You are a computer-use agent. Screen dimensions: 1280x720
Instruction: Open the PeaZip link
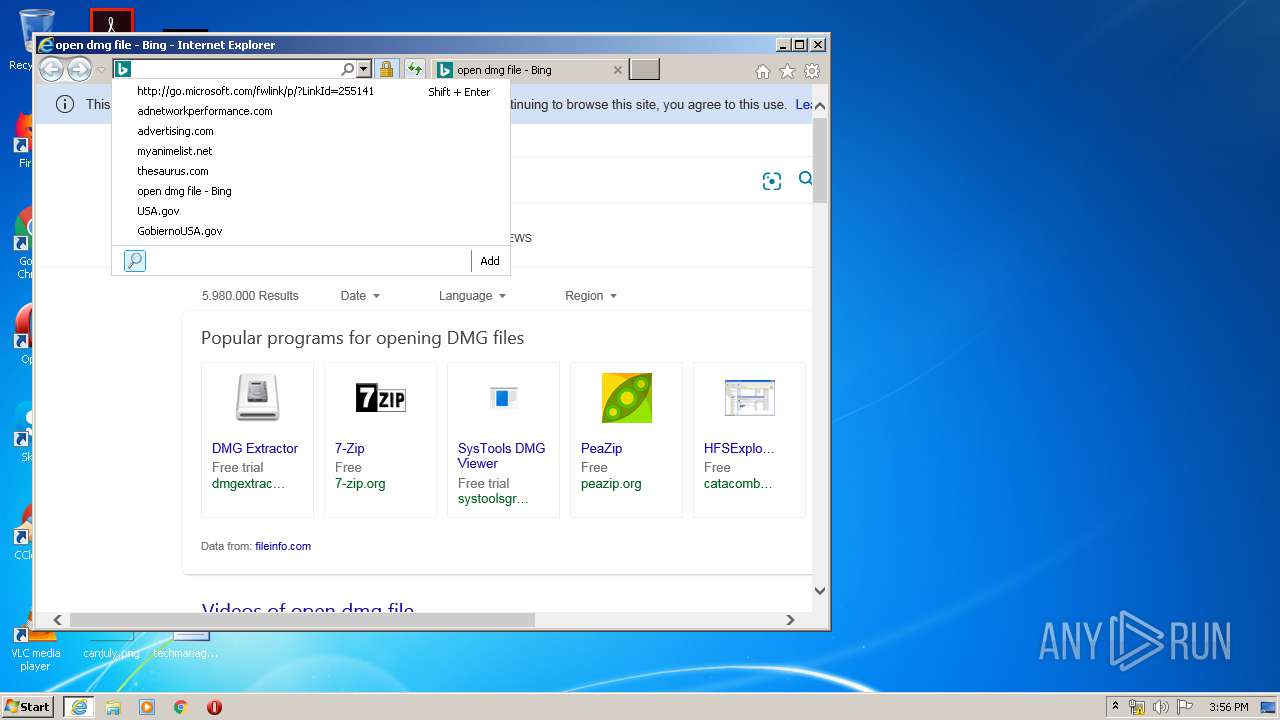[601, 448]
